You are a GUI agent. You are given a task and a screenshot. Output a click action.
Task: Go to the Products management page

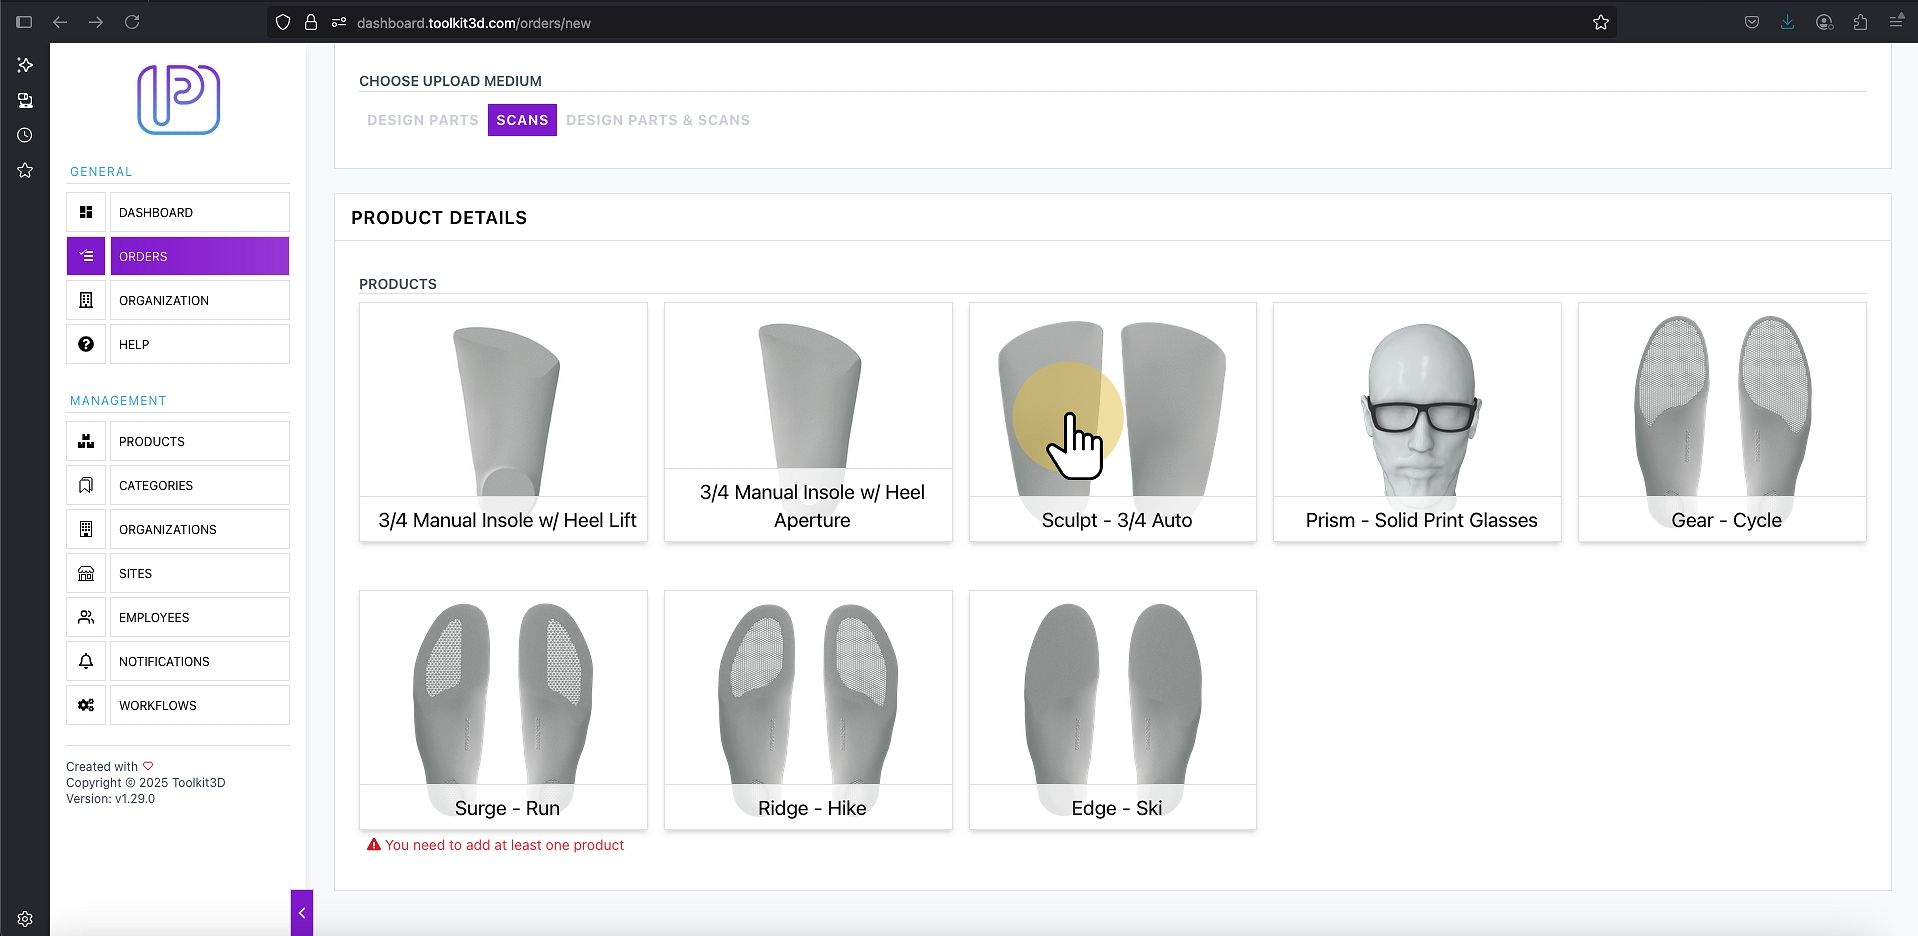click(200, 441)
